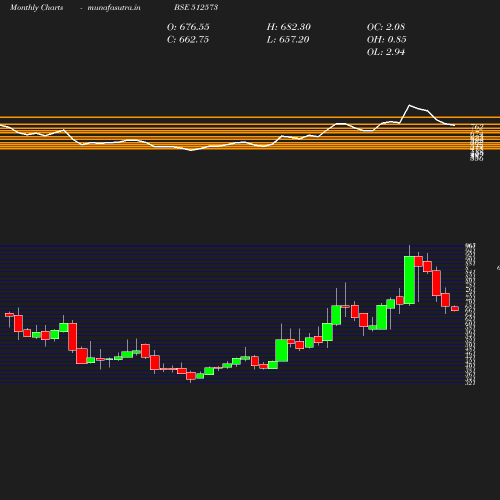The width and height of the screenshot is (500, 500).
Task: Click the munafasutra.in site label
Action: (x=114, y=7)
